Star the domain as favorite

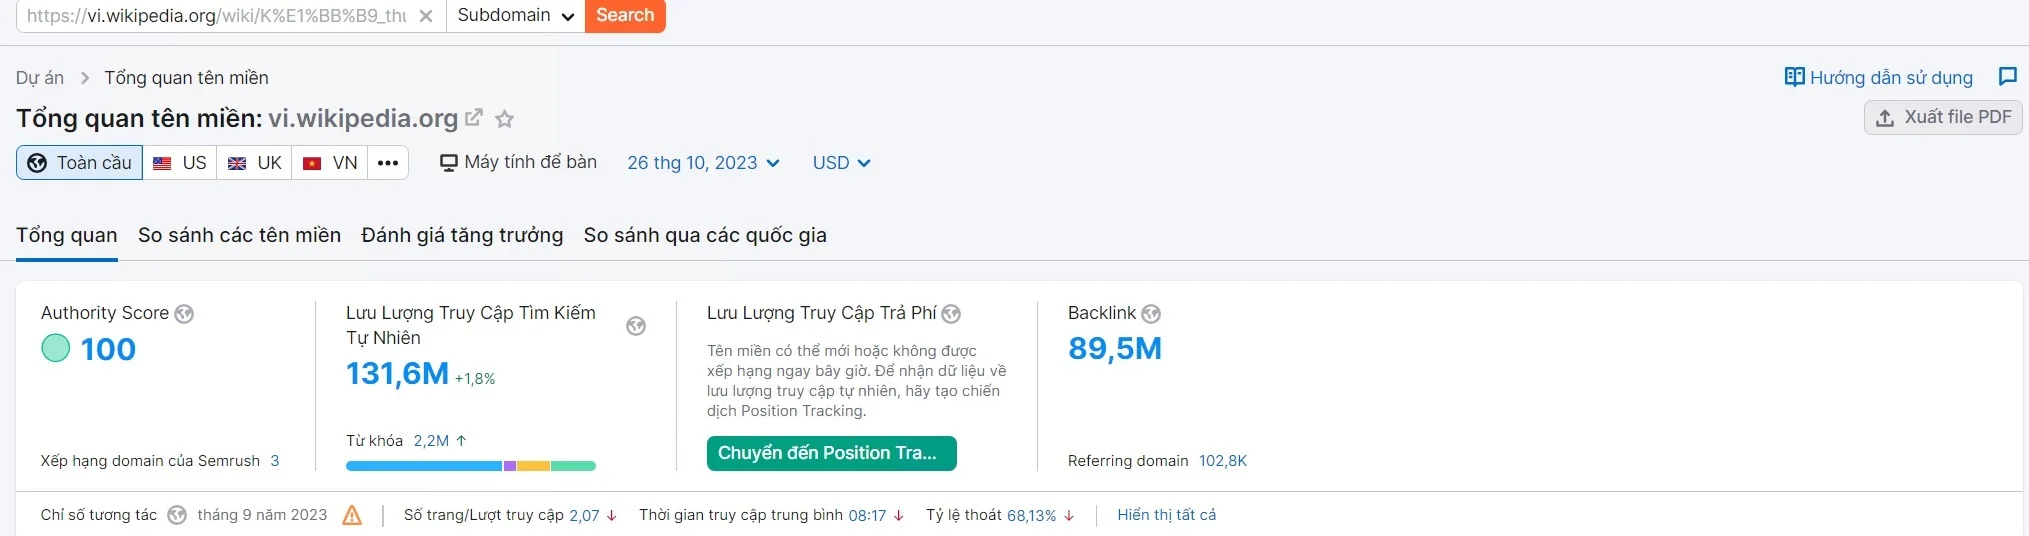pyautogui.click(x=505, y=119)
